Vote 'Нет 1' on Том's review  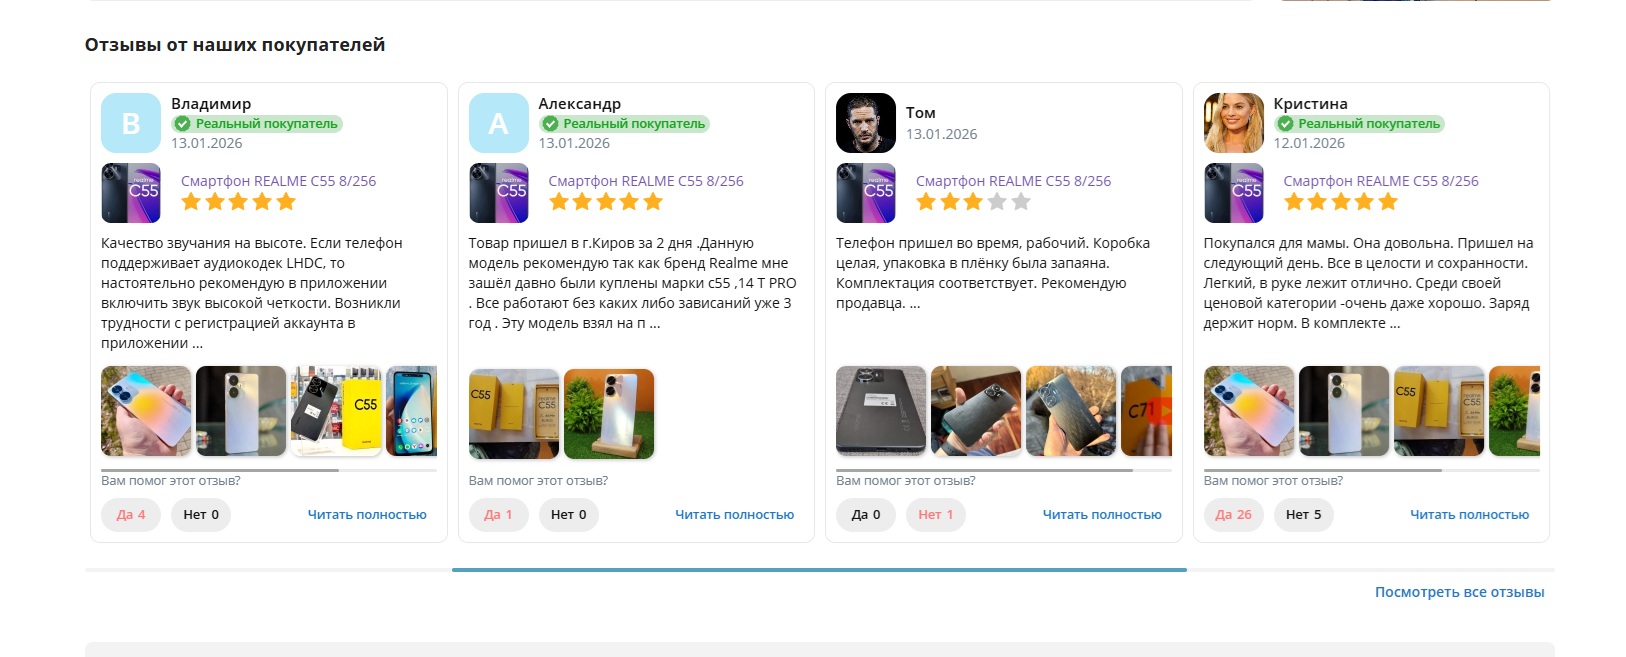point(936,515)
